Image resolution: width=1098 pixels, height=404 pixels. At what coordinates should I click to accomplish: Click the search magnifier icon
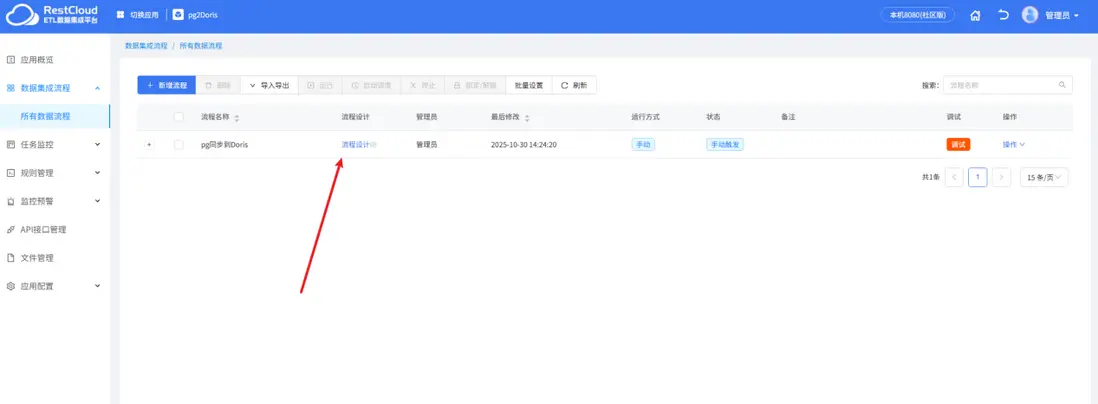click(x=1062, y=85)
